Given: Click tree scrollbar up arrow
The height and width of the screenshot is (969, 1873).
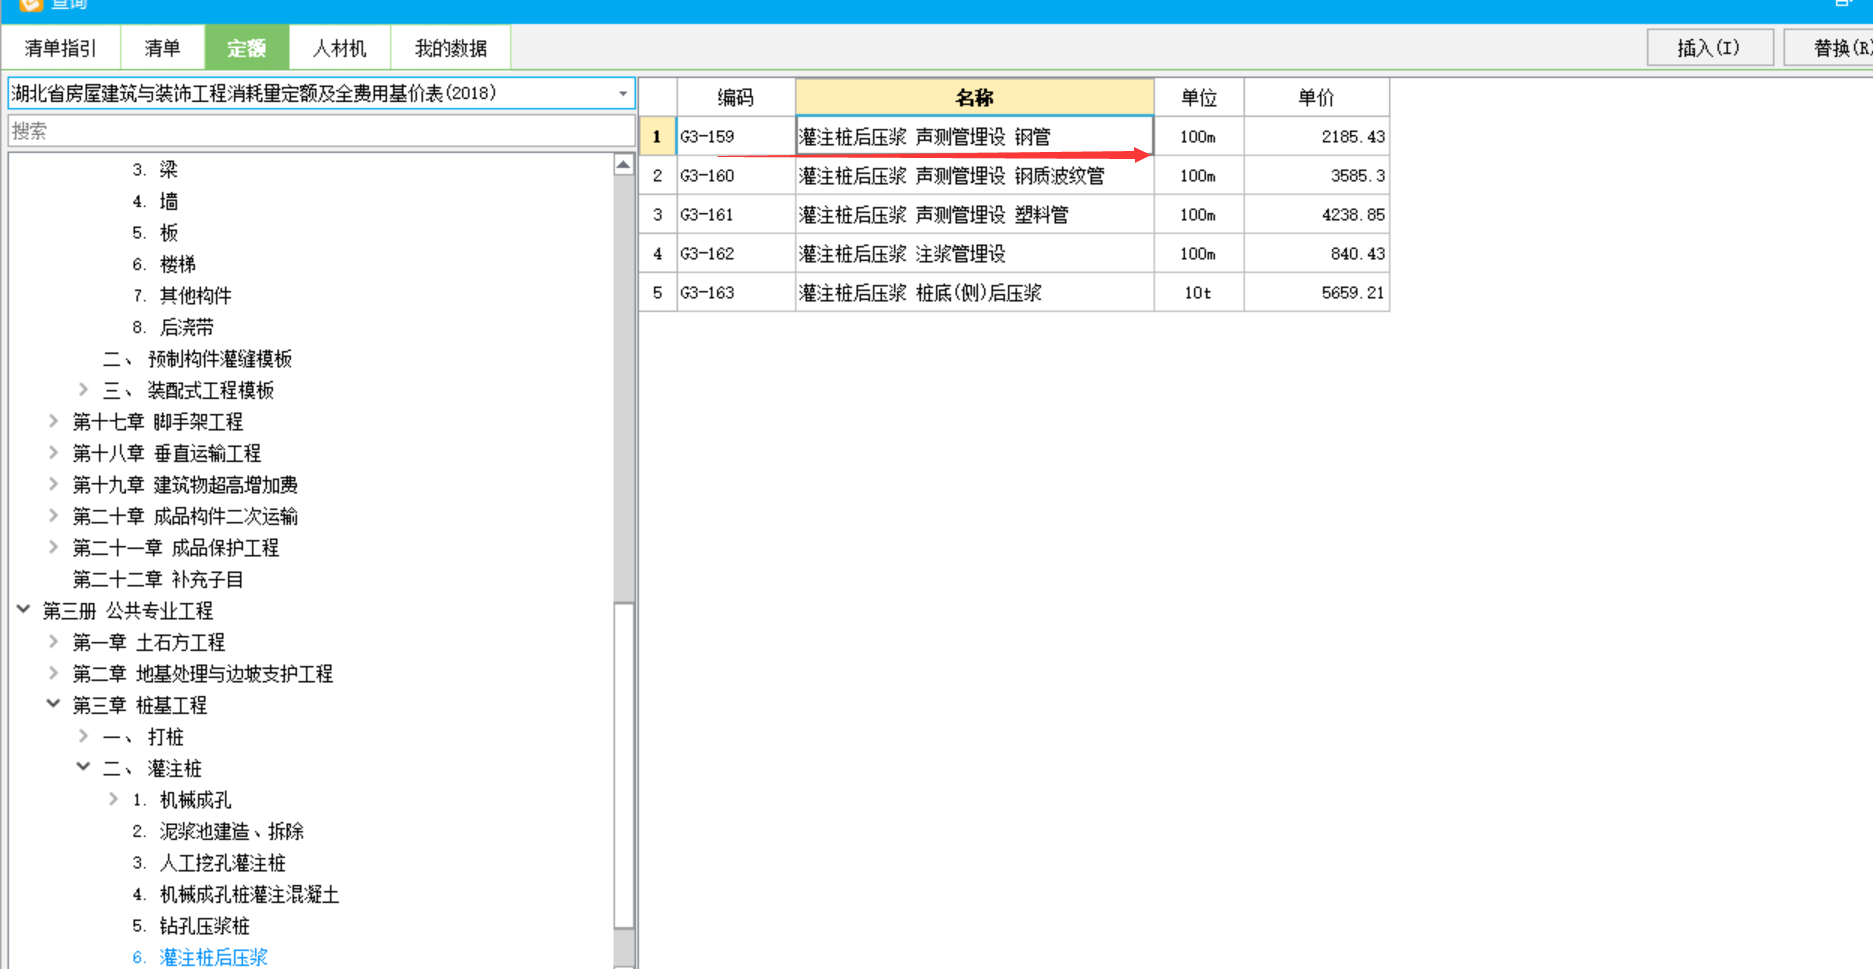Looking at the screenshot, I should [624, 165].
